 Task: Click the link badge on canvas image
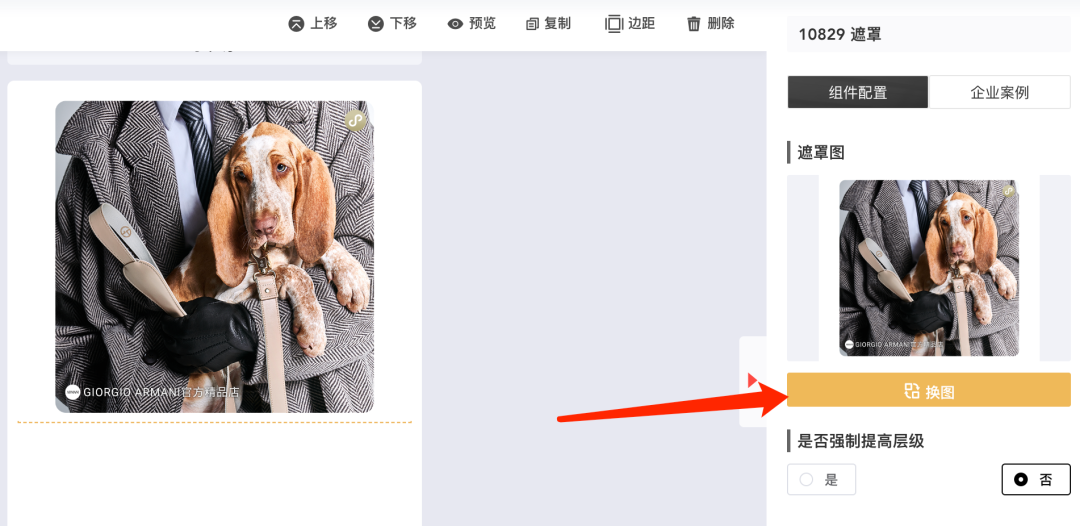(355, 120)
